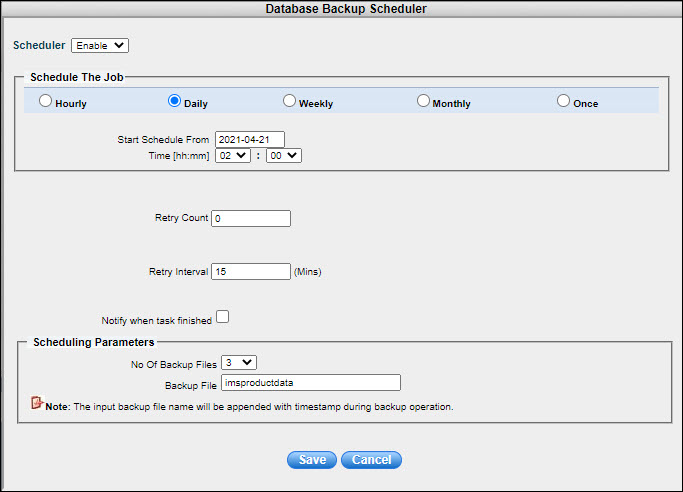Focus the Retry Count input field
This screenshot has height=492, width=683.
pos(251,218)
